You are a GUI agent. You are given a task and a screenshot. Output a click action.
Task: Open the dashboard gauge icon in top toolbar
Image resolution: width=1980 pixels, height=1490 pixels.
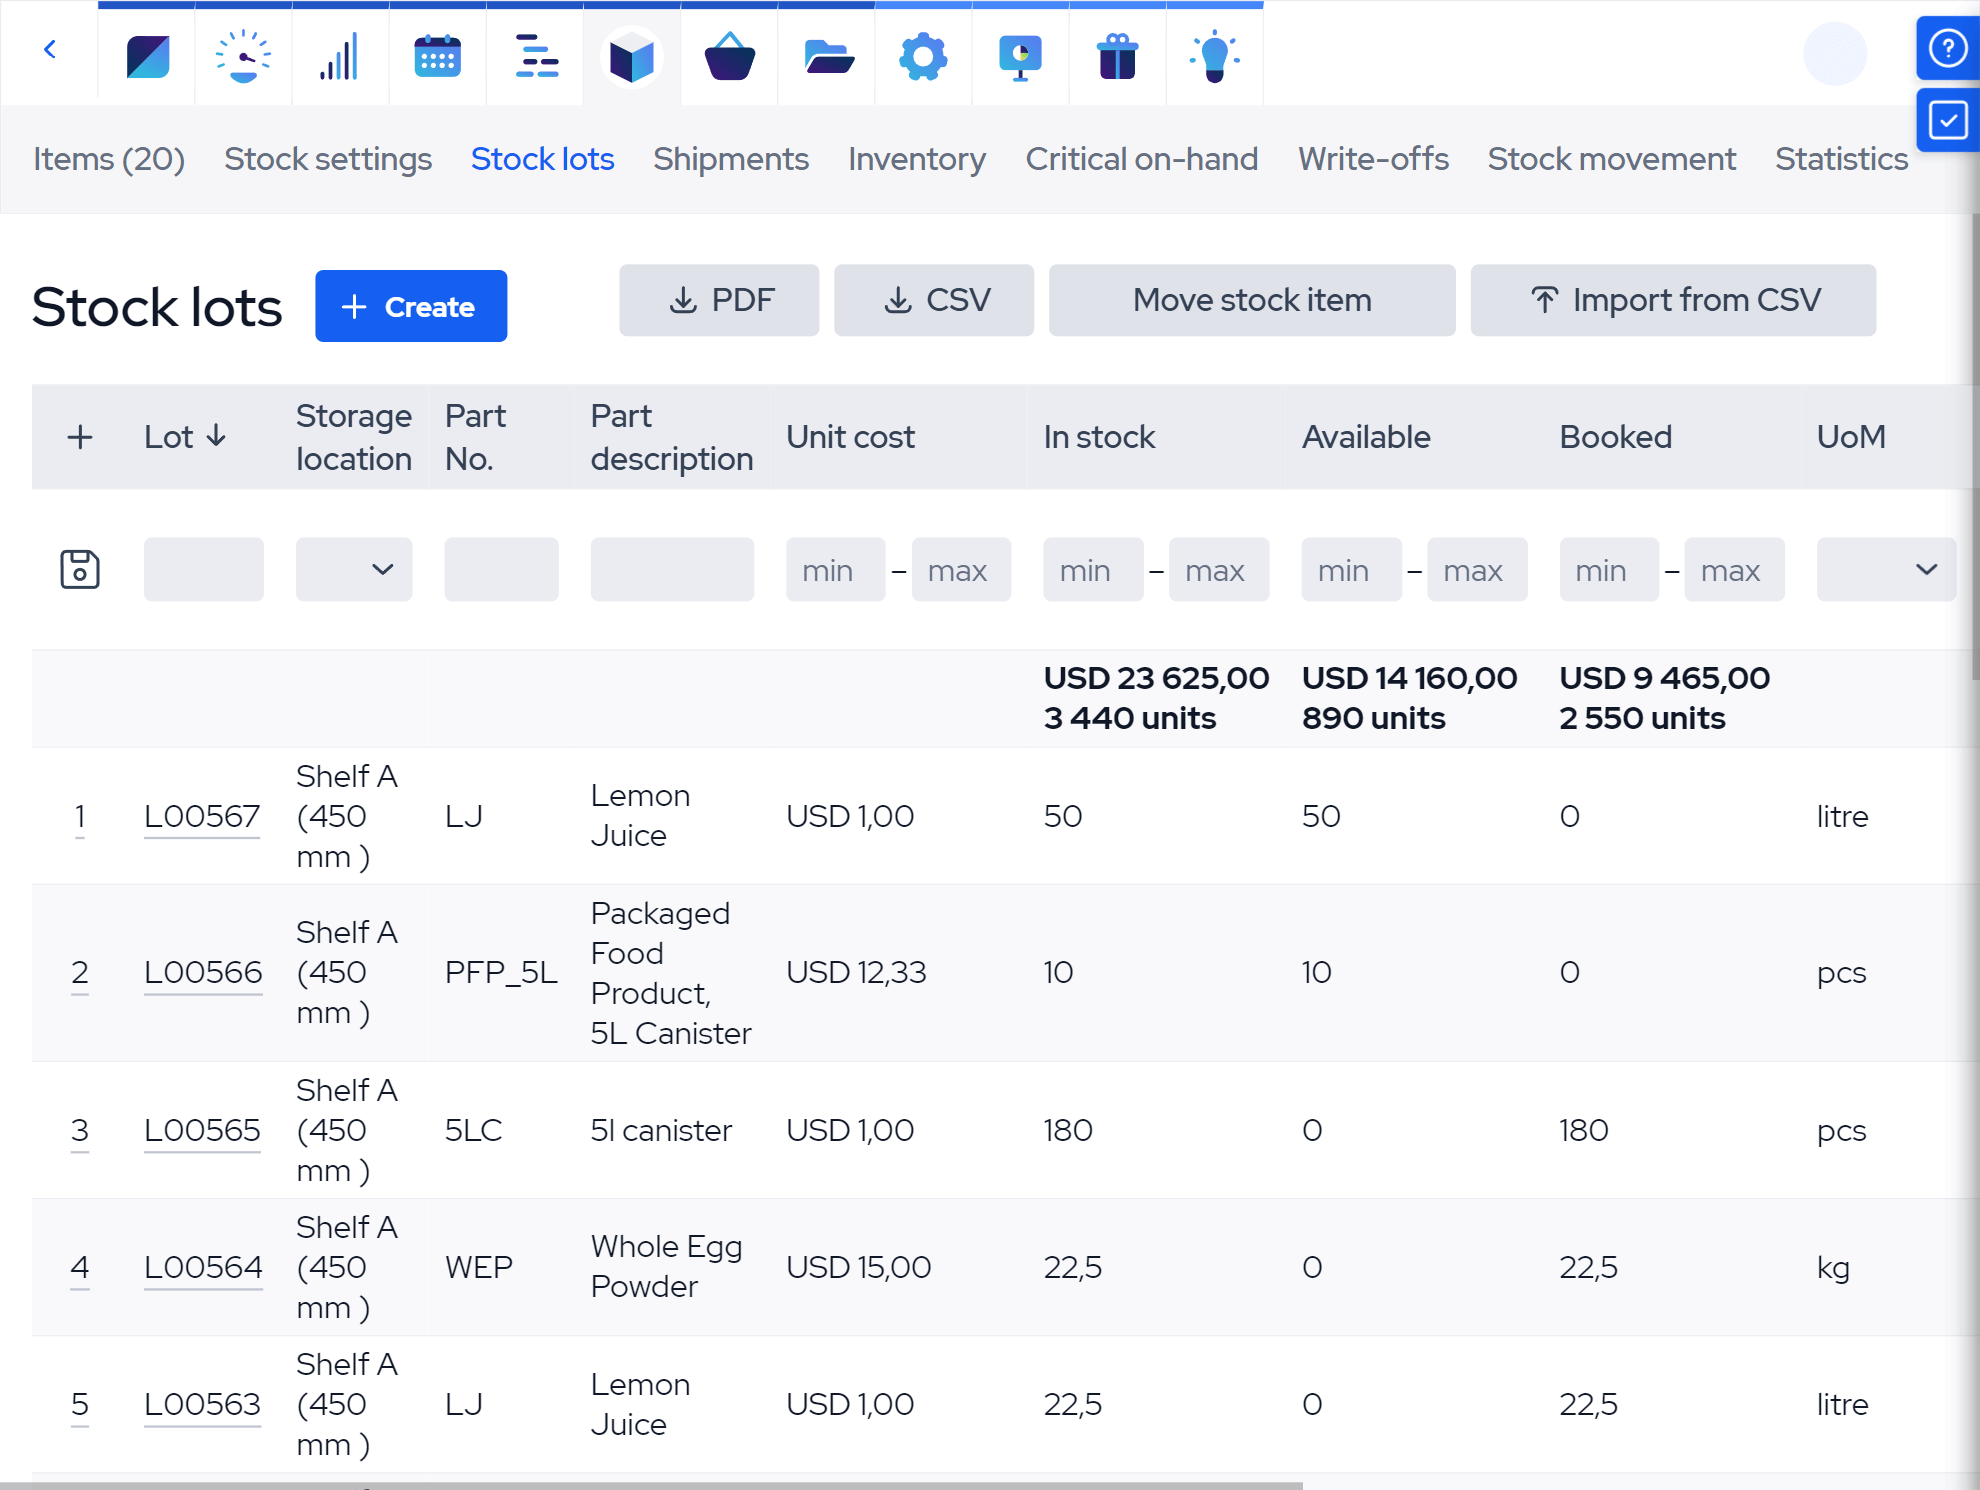(x=243, y=56)
